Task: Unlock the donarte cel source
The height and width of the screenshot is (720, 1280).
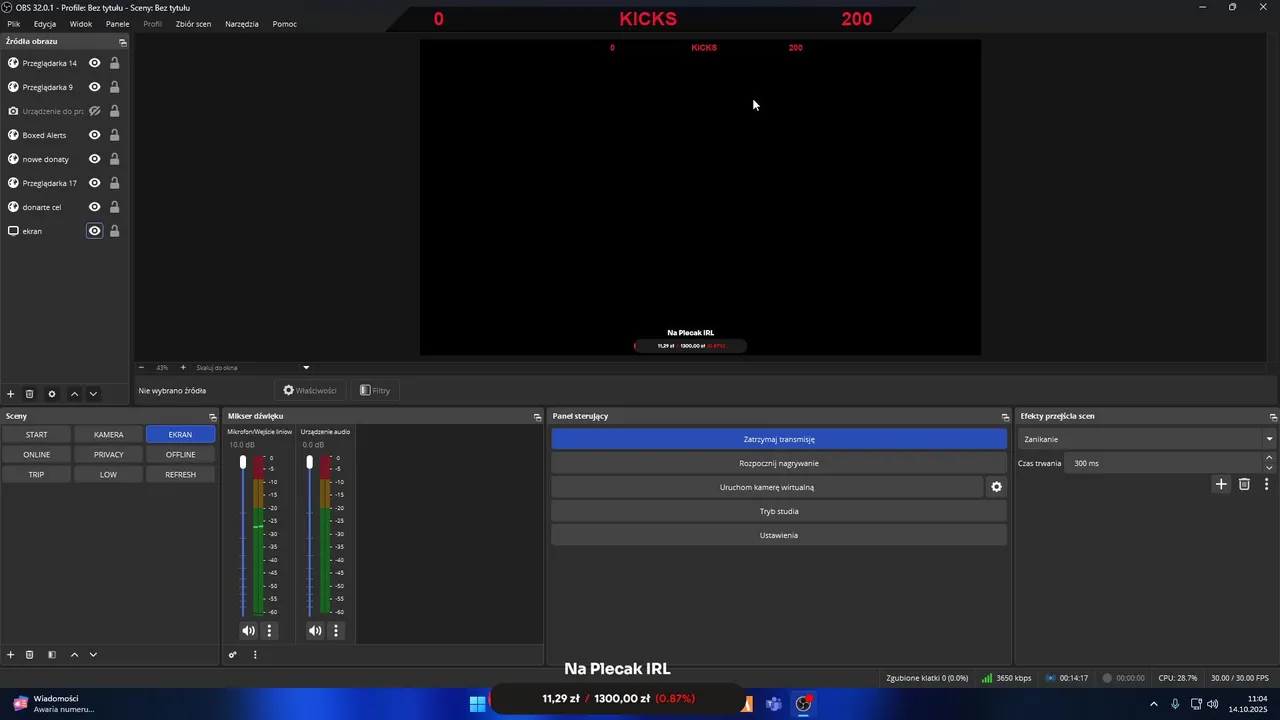Action: coord(115,207)
